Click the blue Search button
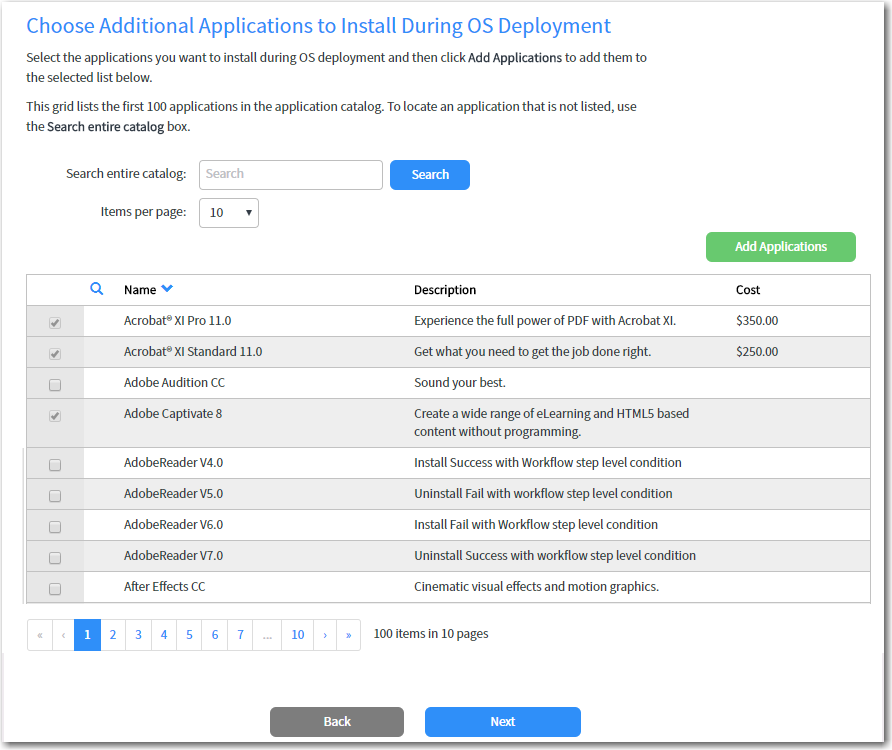 [430, 175]
